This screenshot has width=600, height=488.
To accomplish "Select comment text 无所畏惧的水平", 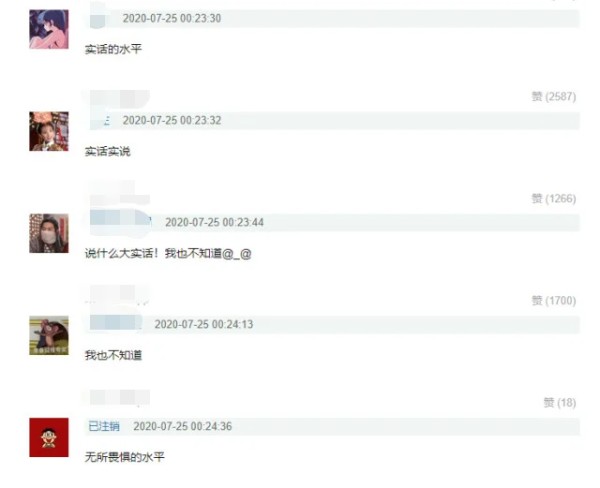I will point(125,457).
